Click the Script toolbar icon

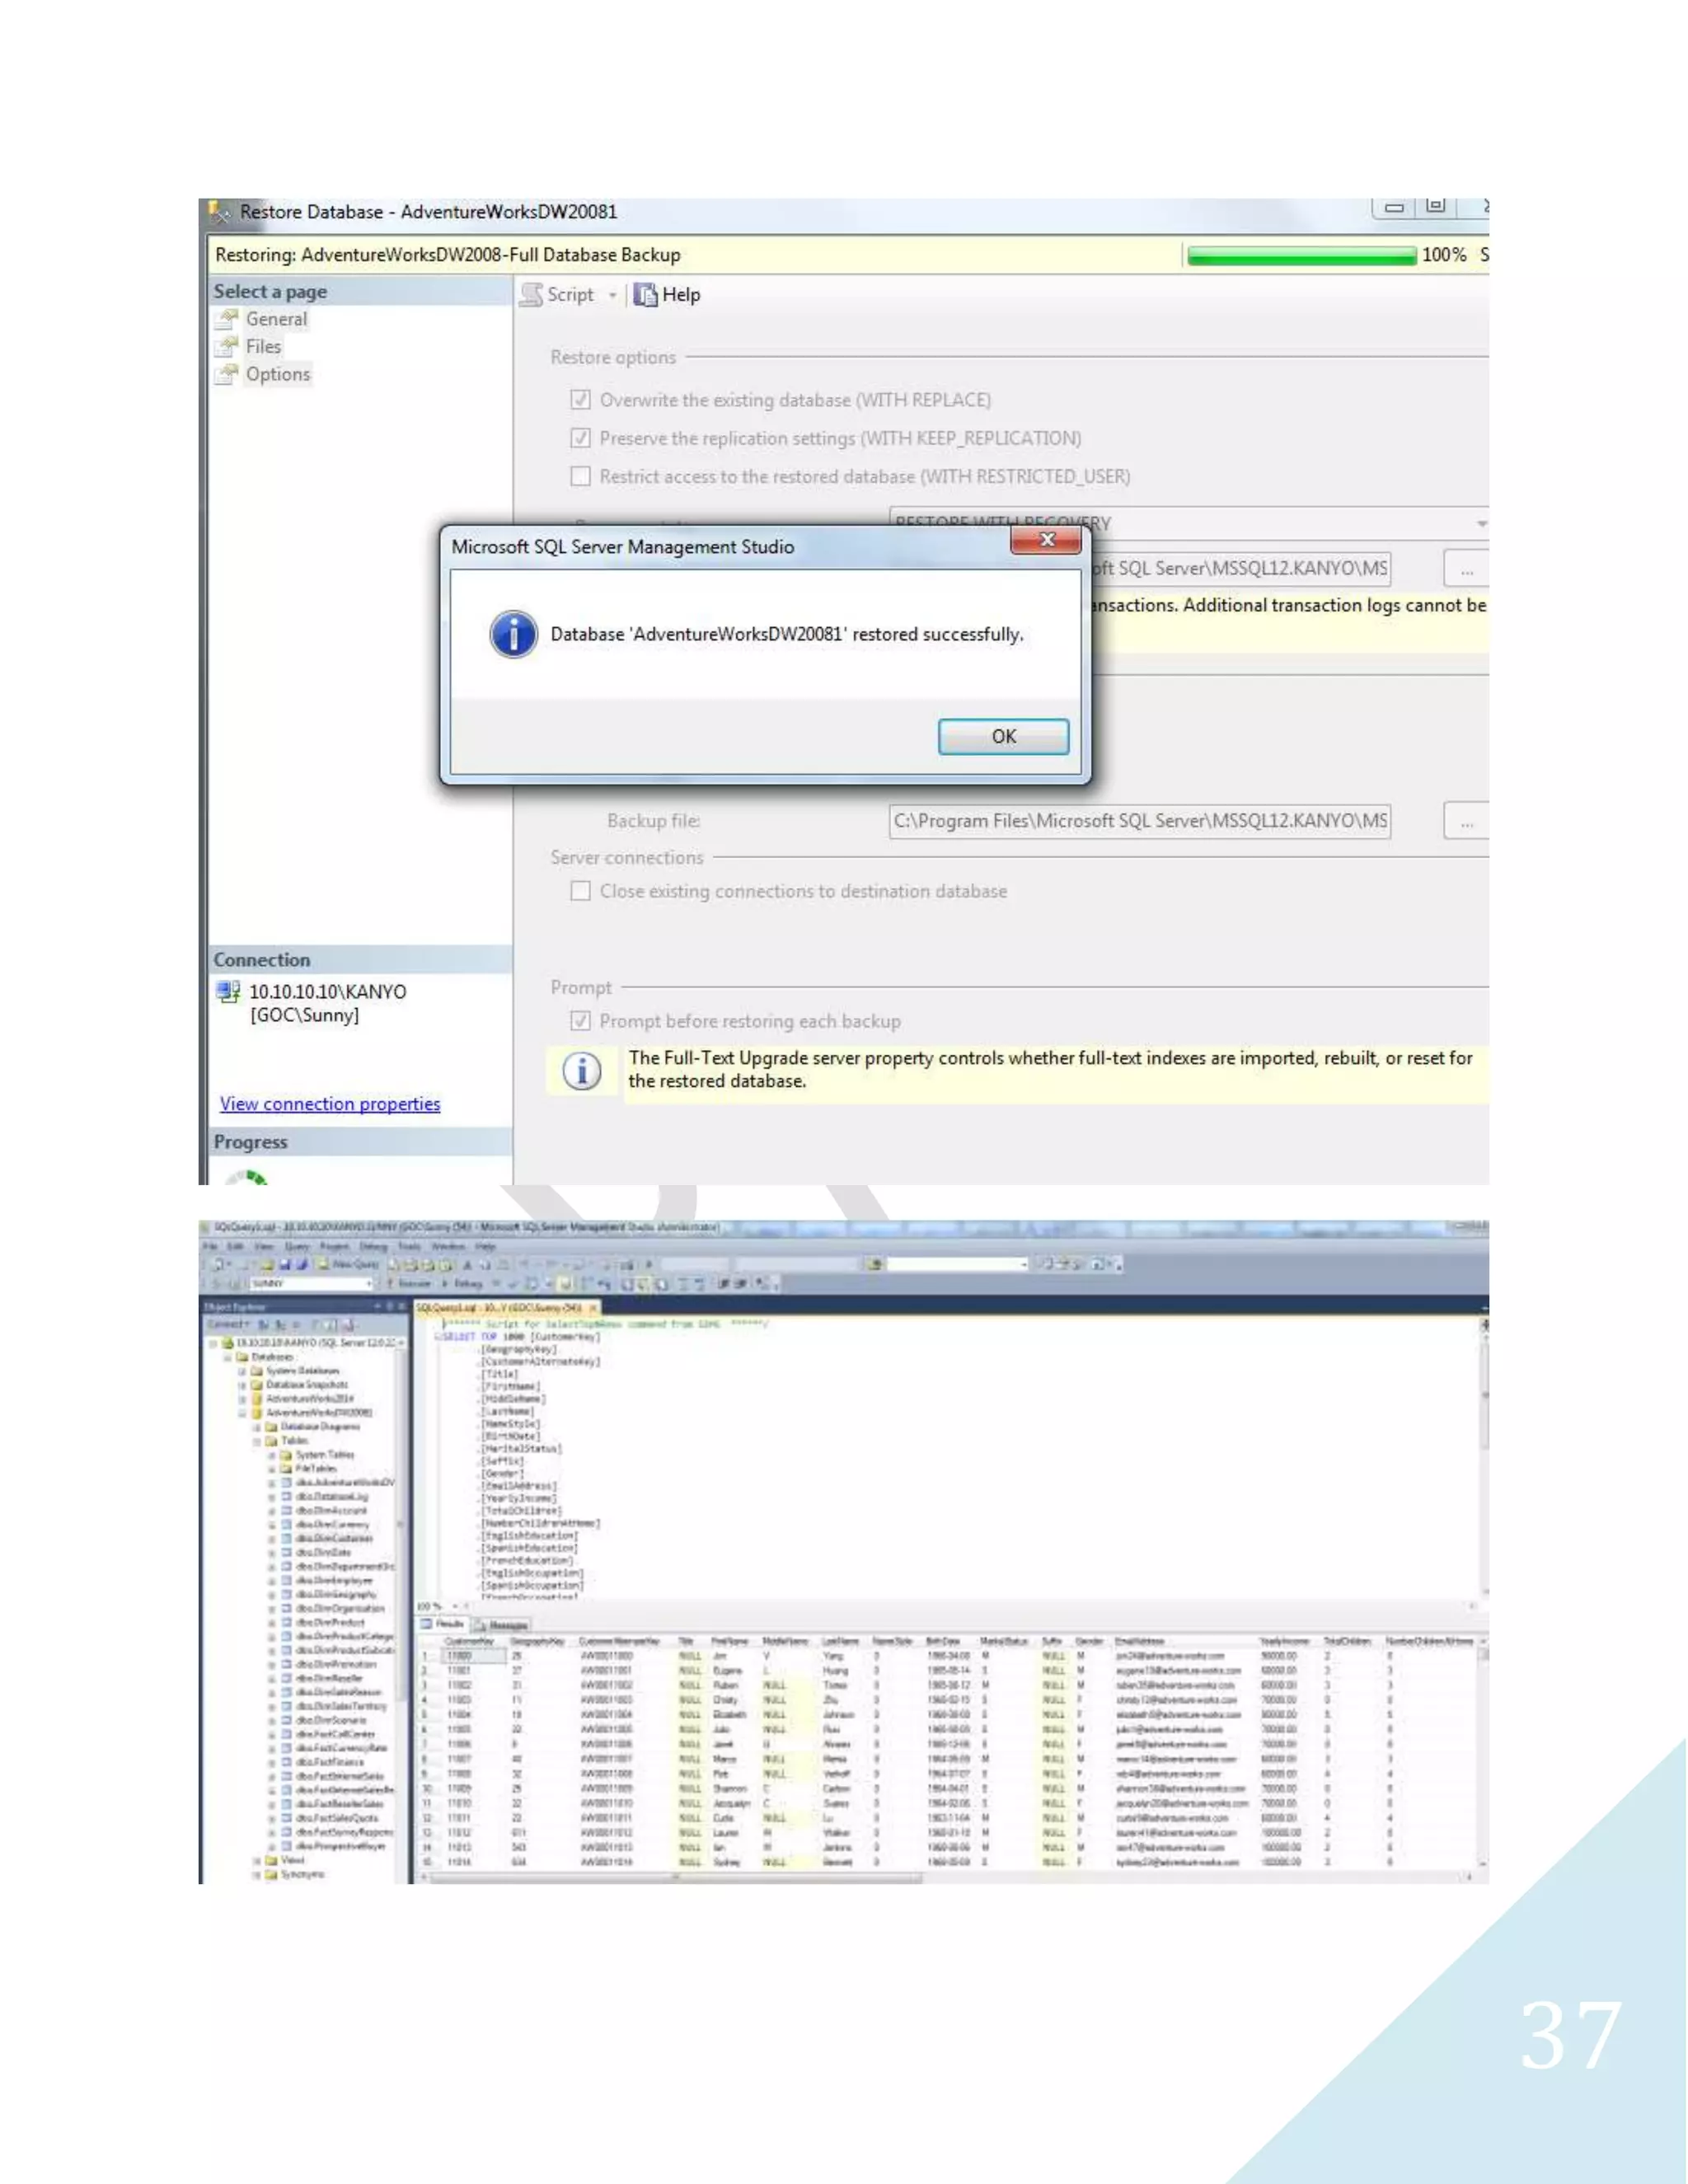point(532,295)
